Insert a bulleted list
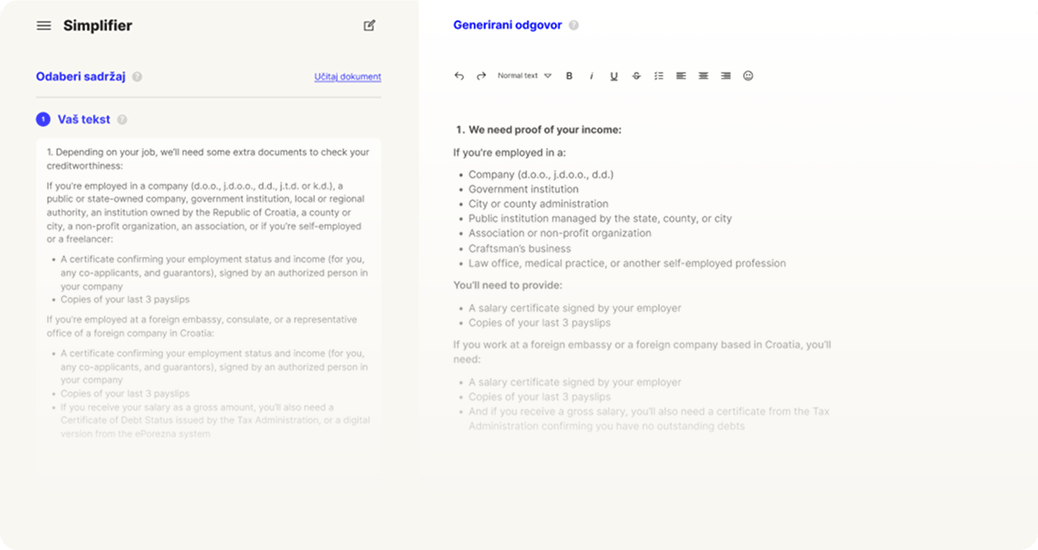This screenshot has width=1038, height=550. [x=658, y=76]
